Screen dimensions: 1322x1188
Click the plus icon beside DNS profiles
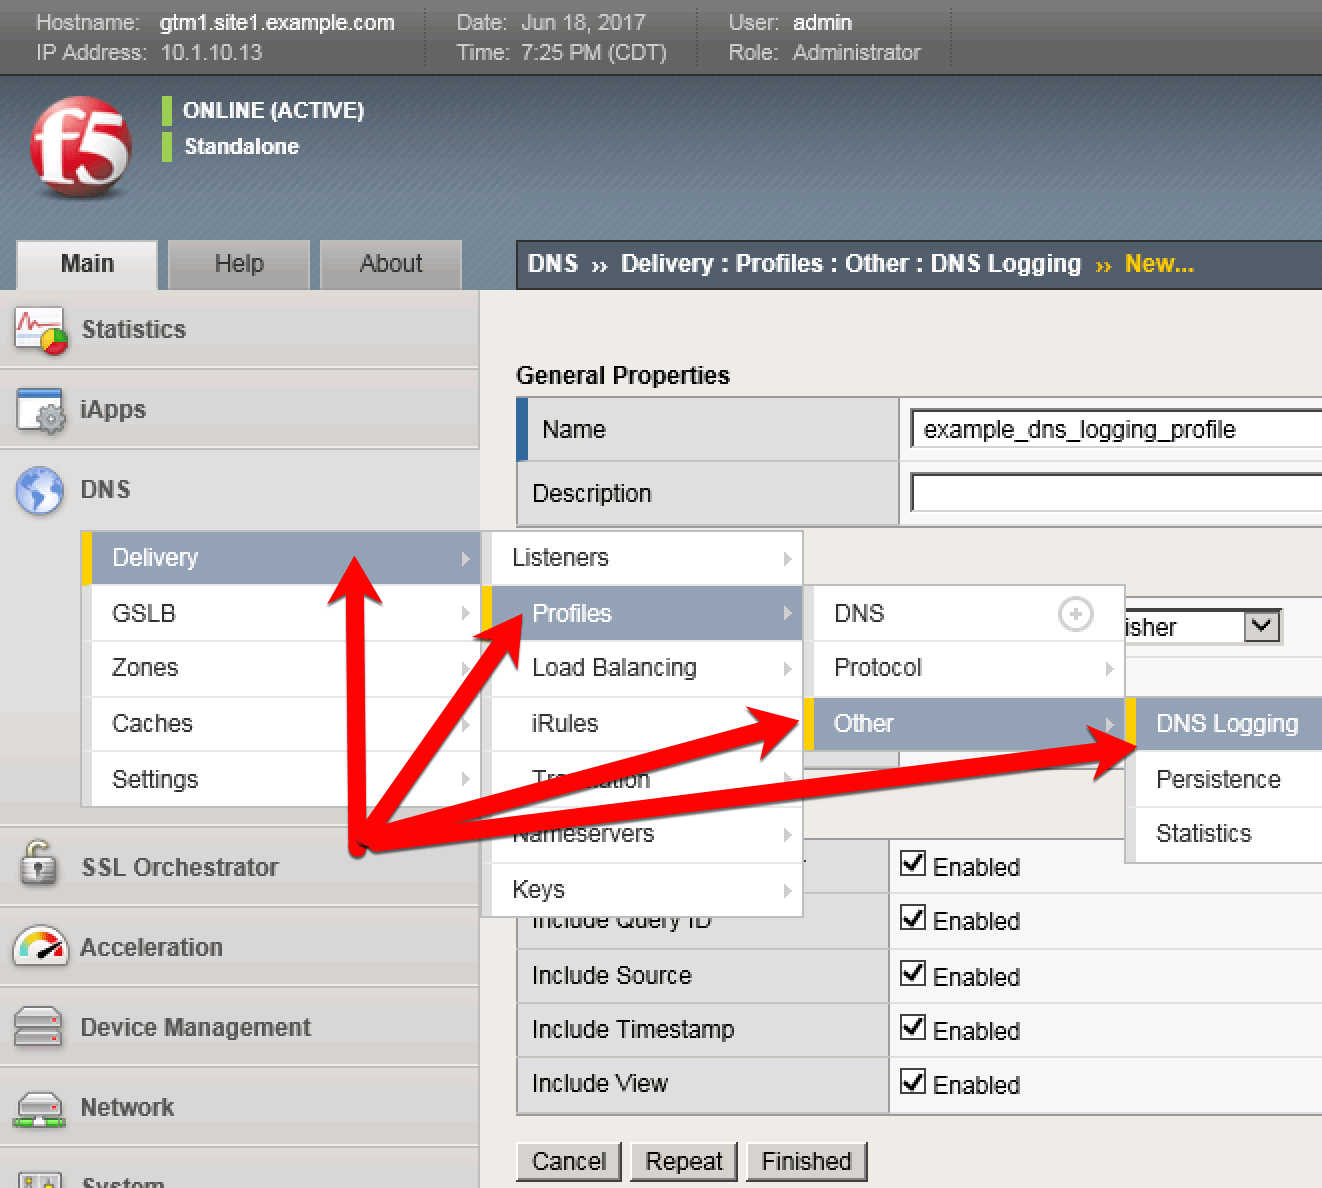point(1076,614)
